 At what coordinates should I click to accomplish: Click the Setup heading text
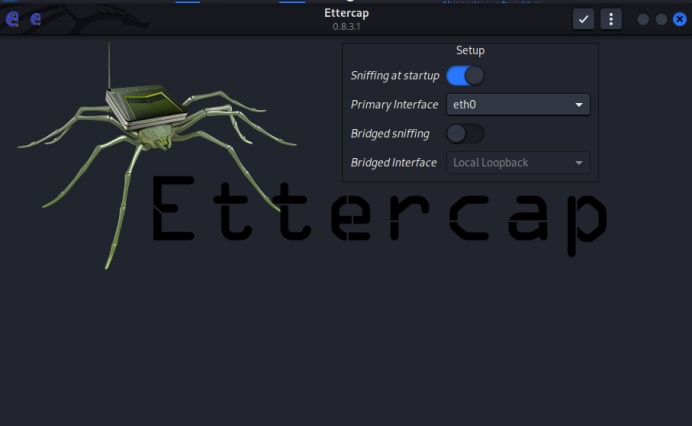tap(470, 50)
